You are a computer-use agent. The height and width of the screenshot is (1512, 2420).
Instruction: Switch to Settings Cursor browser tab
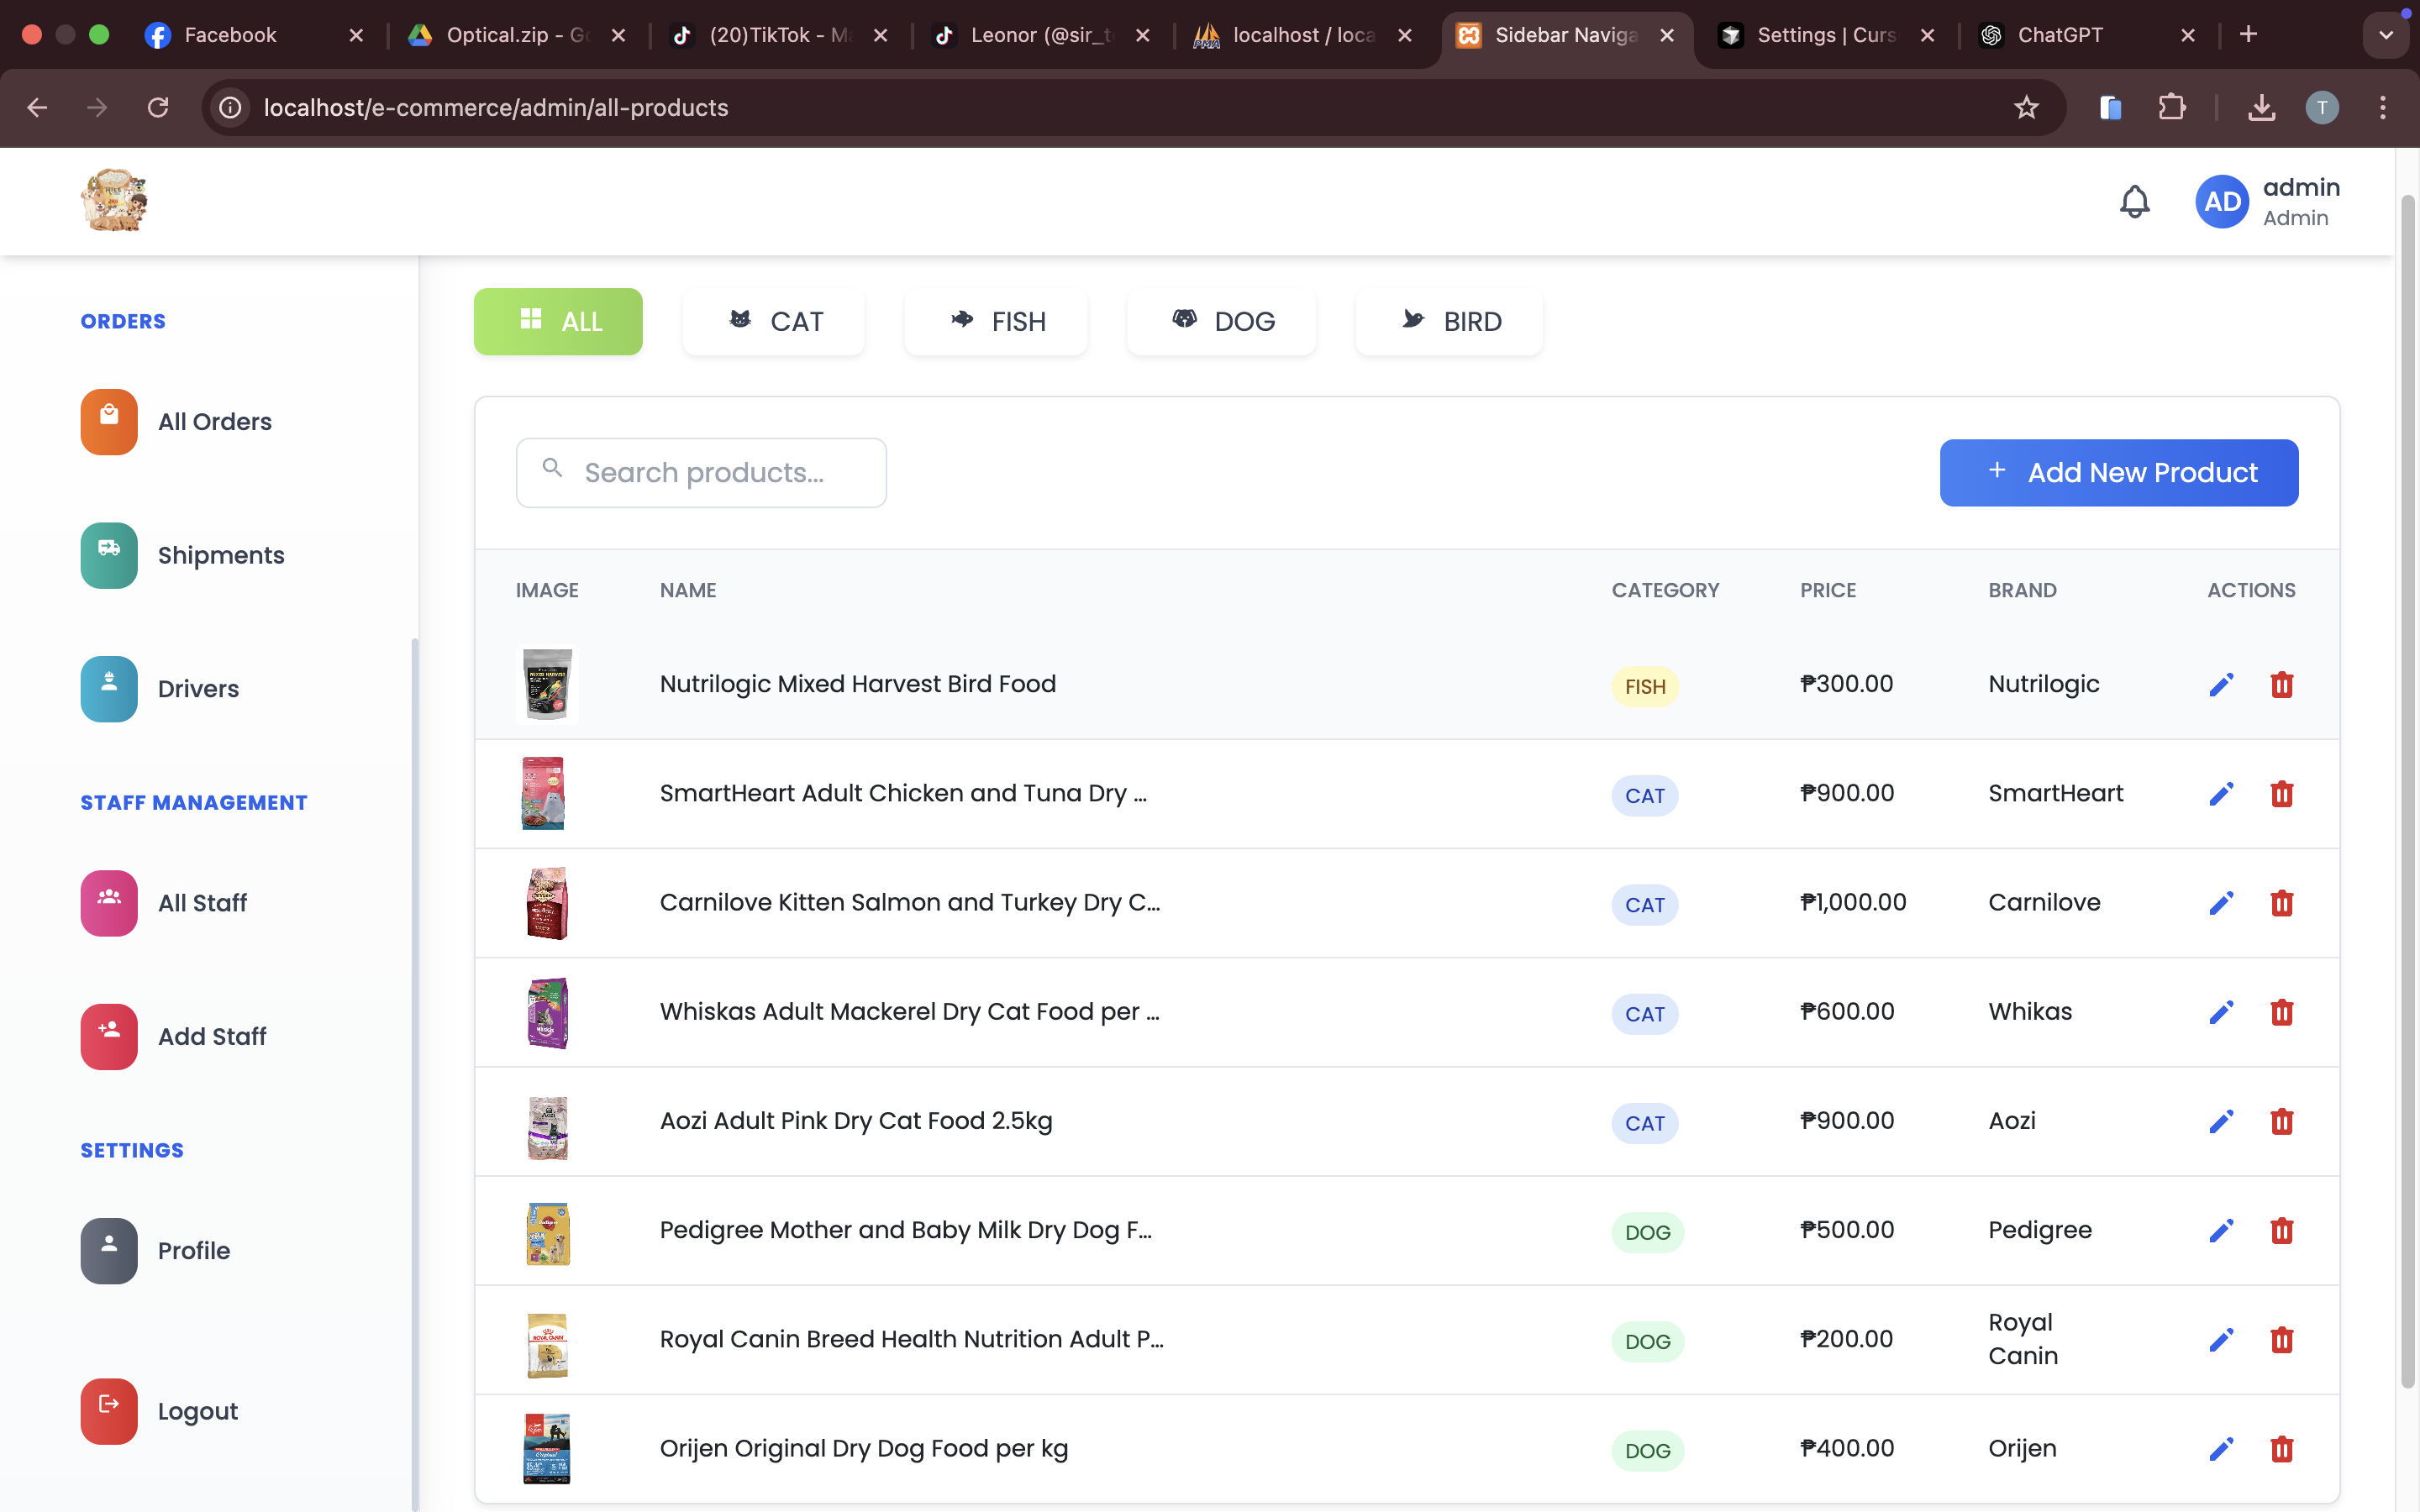(x=1825, y=35)
